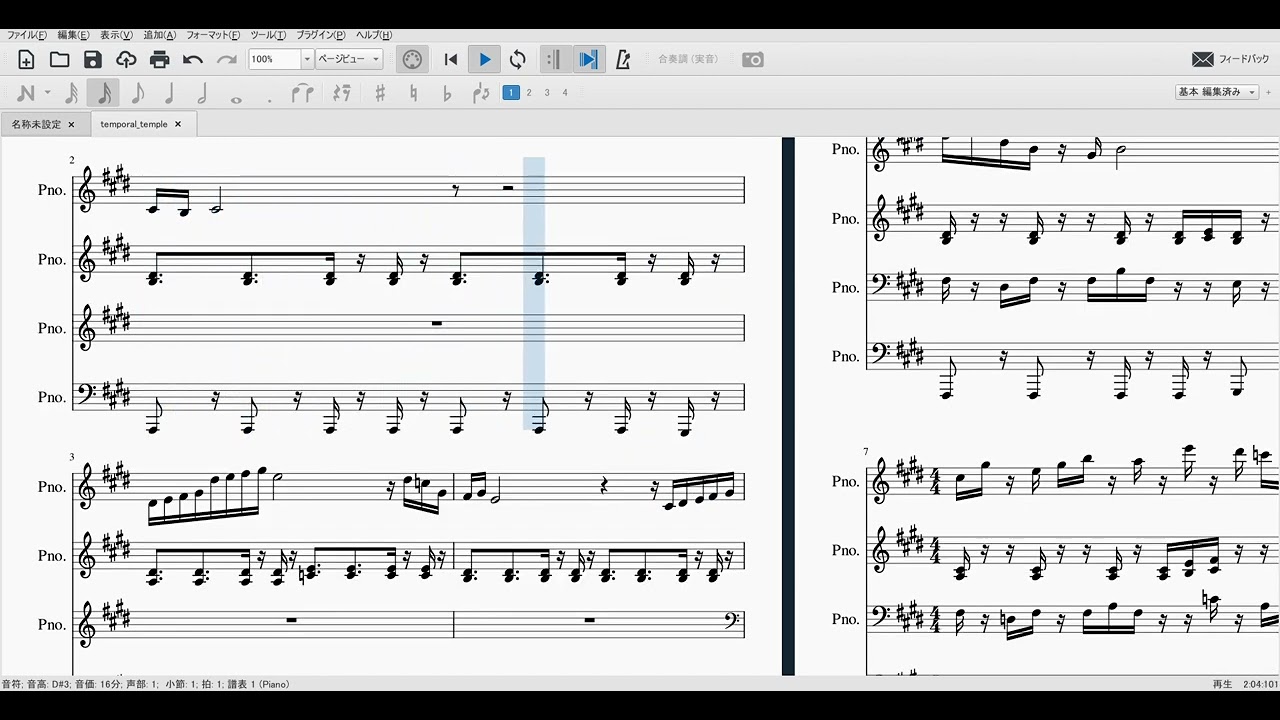Select the eighth note duration
Image resolution: width=1280 pixels, height=720 pixels.
pyautogui.click(x=137, y=94)
